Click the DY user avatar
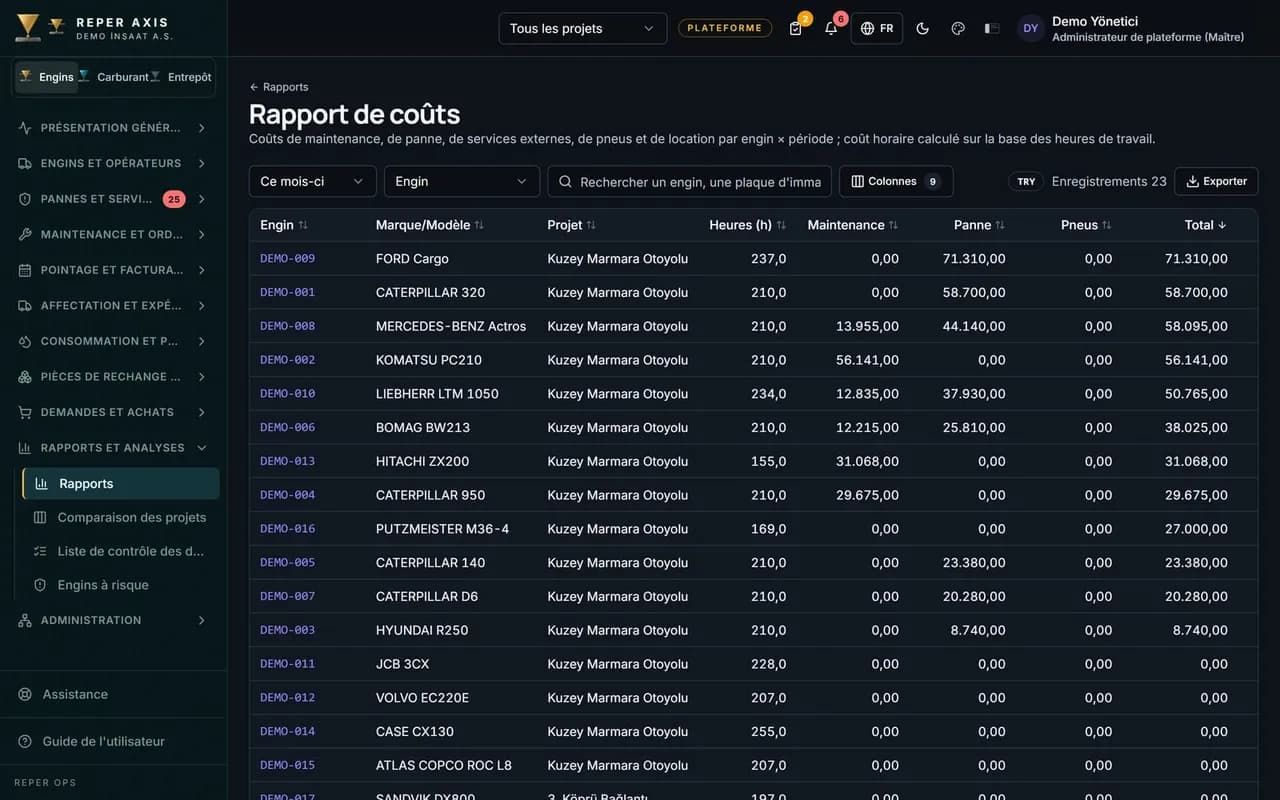 1031,28
